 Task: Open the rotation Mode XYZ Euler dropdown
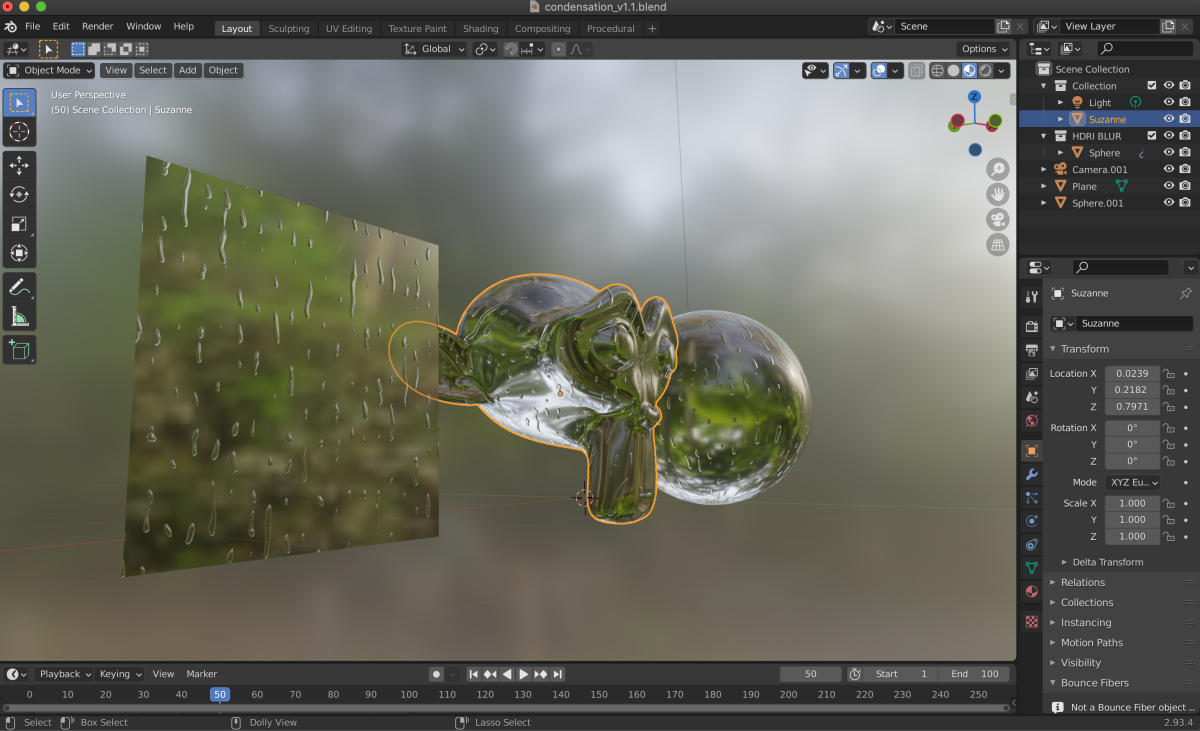tap(1133, 482)
